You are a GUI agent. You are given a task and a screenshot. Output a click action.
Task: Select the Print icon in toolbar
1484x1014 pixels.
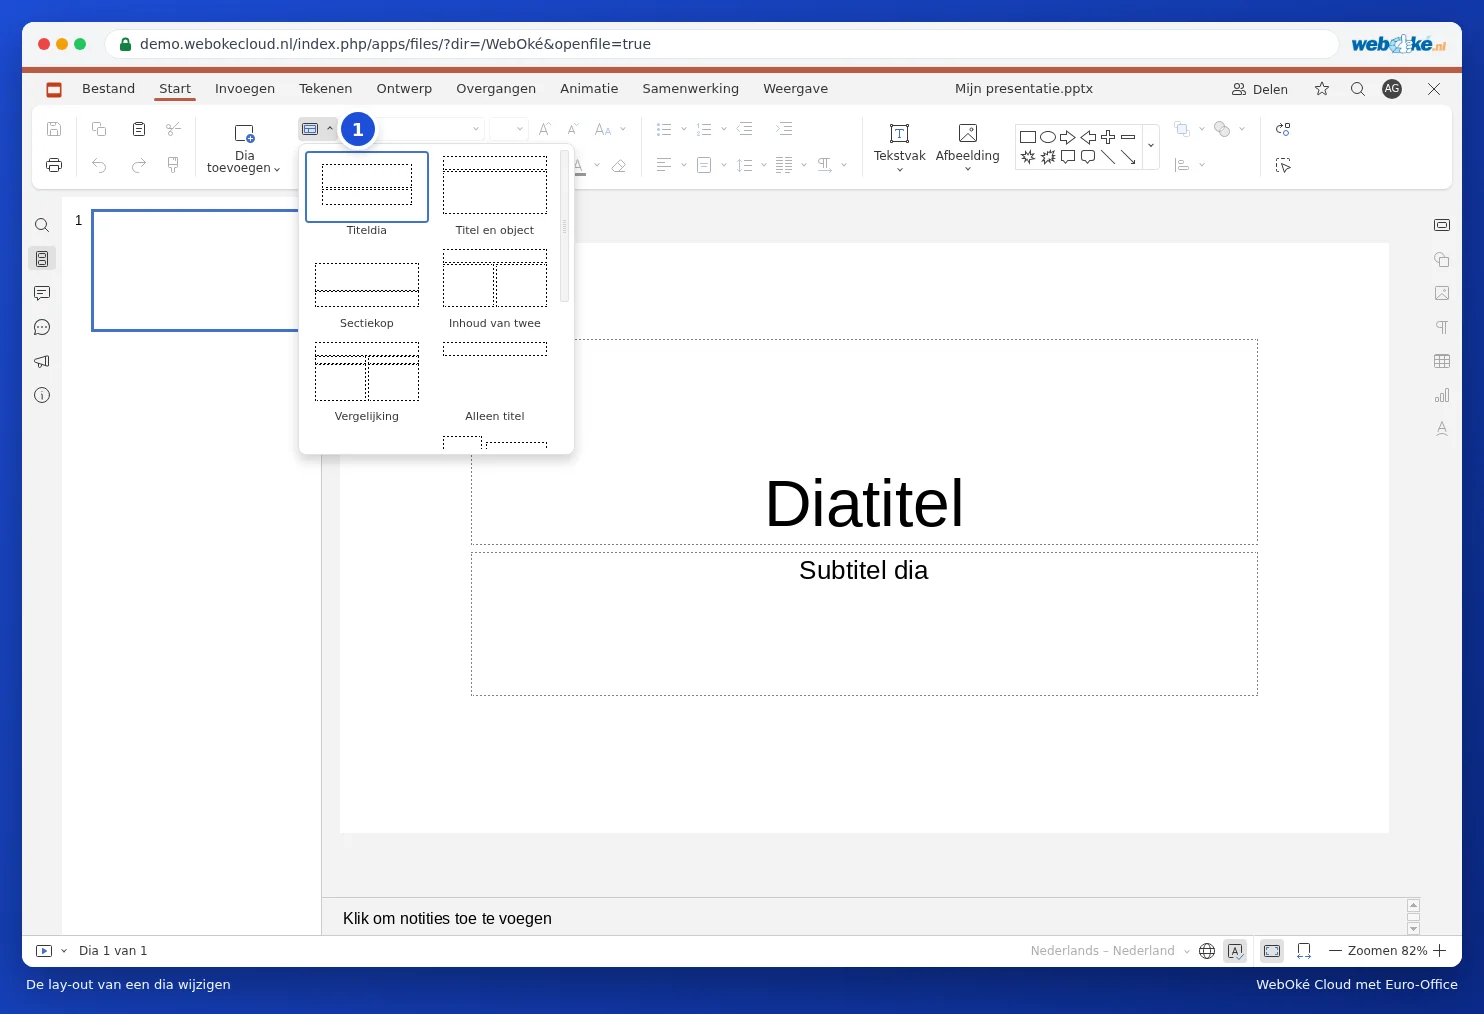pos(54,165)
